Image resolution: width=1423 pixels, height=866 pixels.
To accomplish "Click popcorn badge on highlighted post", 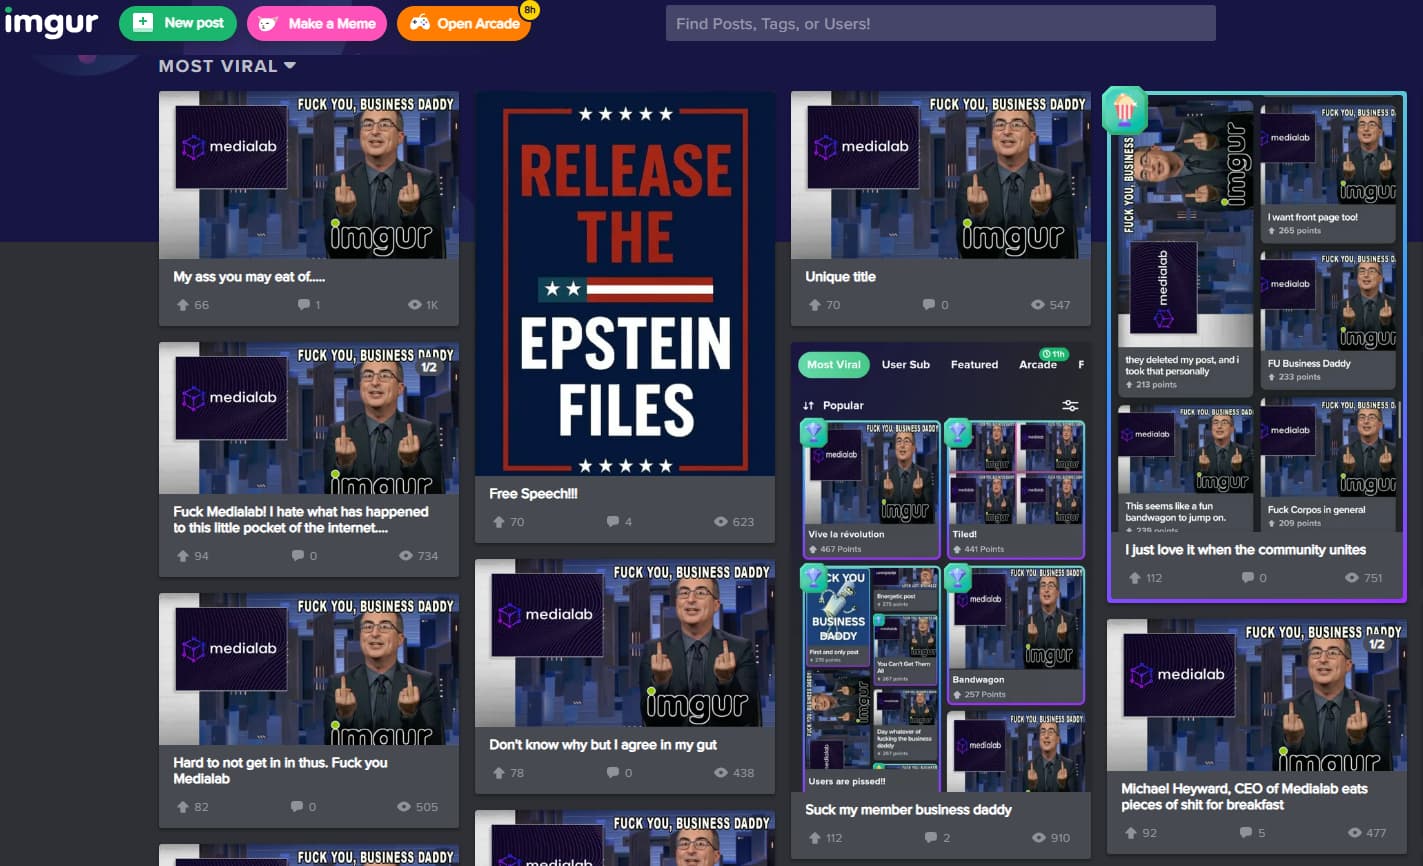I will [1124, 110].
